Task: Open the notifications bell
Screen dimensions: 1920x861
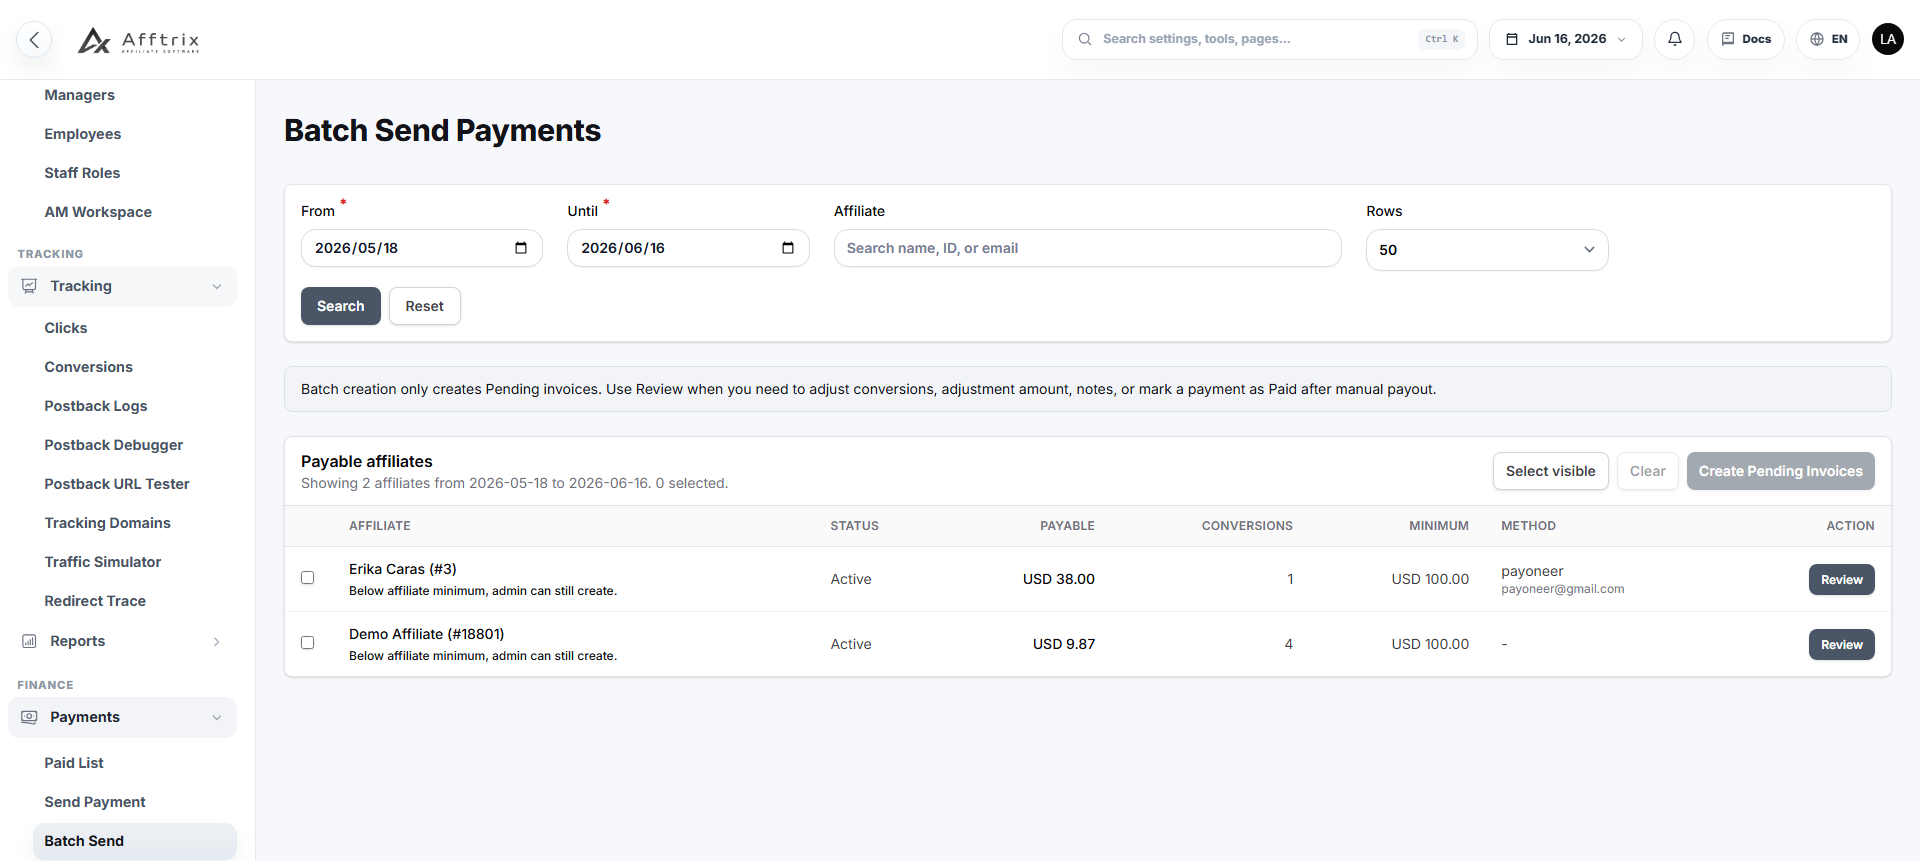Action: pyautogui.click(x=1674, y=39)
